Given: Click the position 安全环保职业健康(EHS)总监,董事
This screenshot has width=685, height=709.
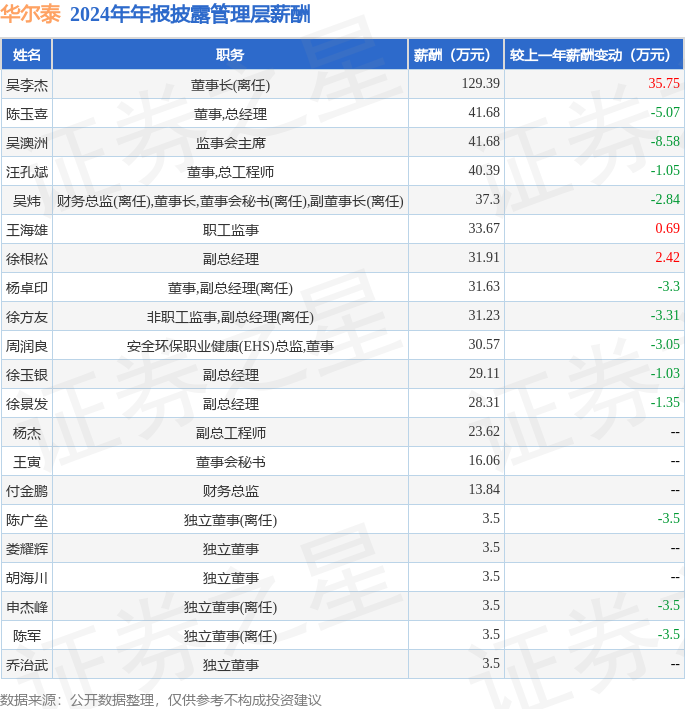Looking at the screenshot, I should pos(230,346).
